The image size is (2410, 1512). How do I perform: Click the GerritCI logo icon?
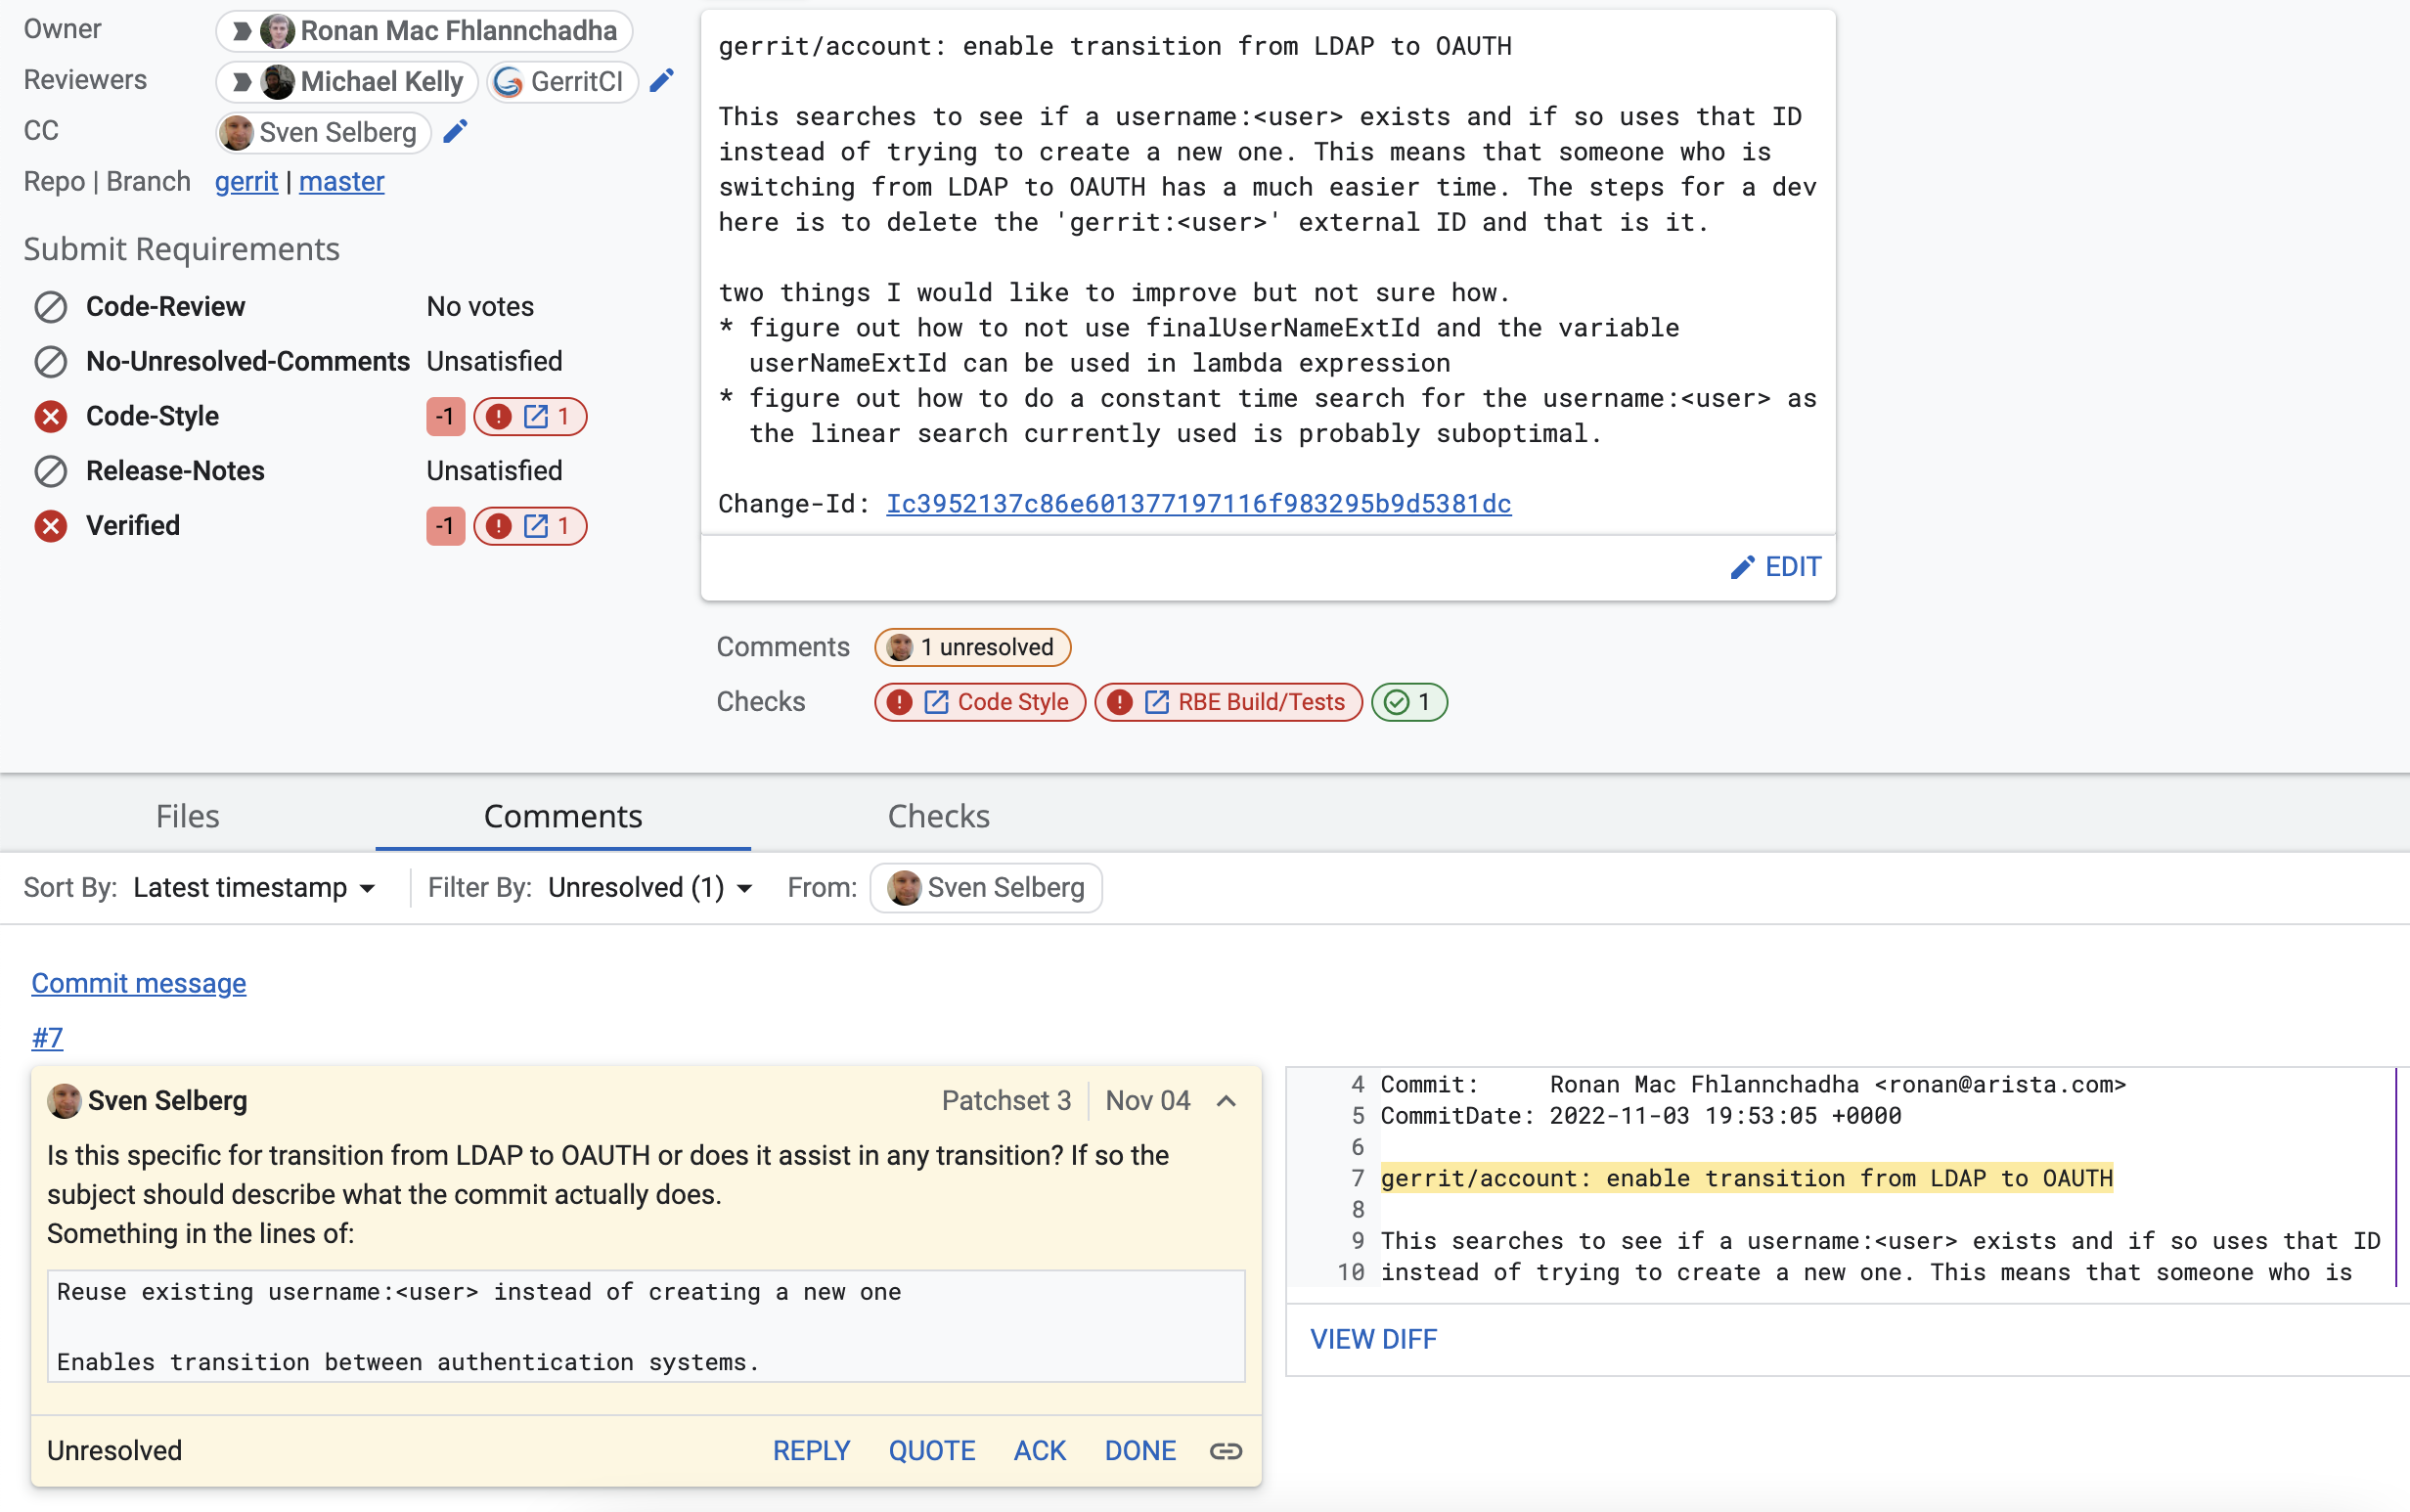click(509, 82)
